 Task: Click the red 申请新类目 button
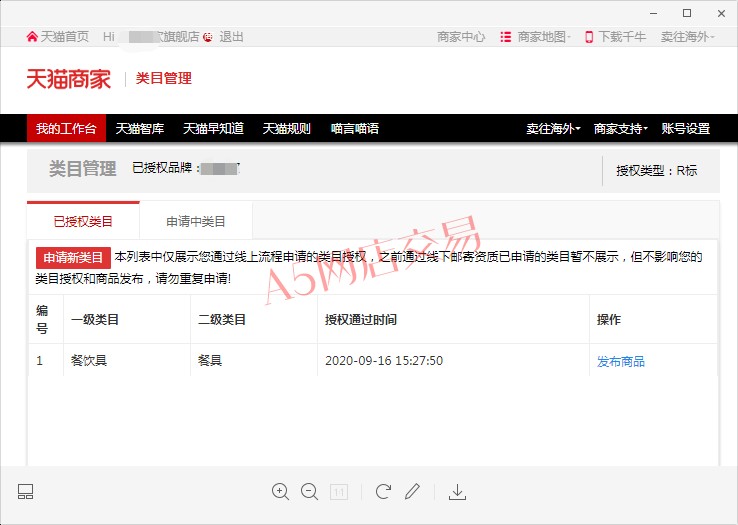73,258
